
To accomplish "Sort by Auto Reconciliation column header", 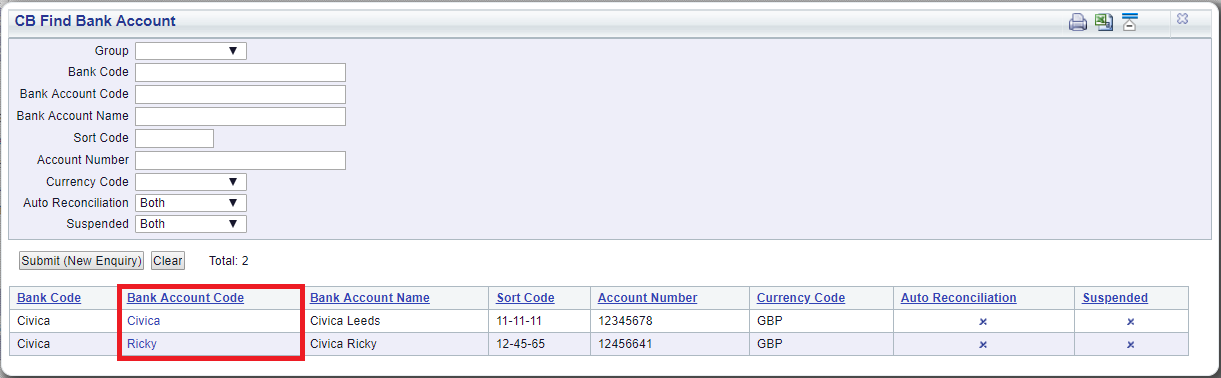I will (959, 298).
